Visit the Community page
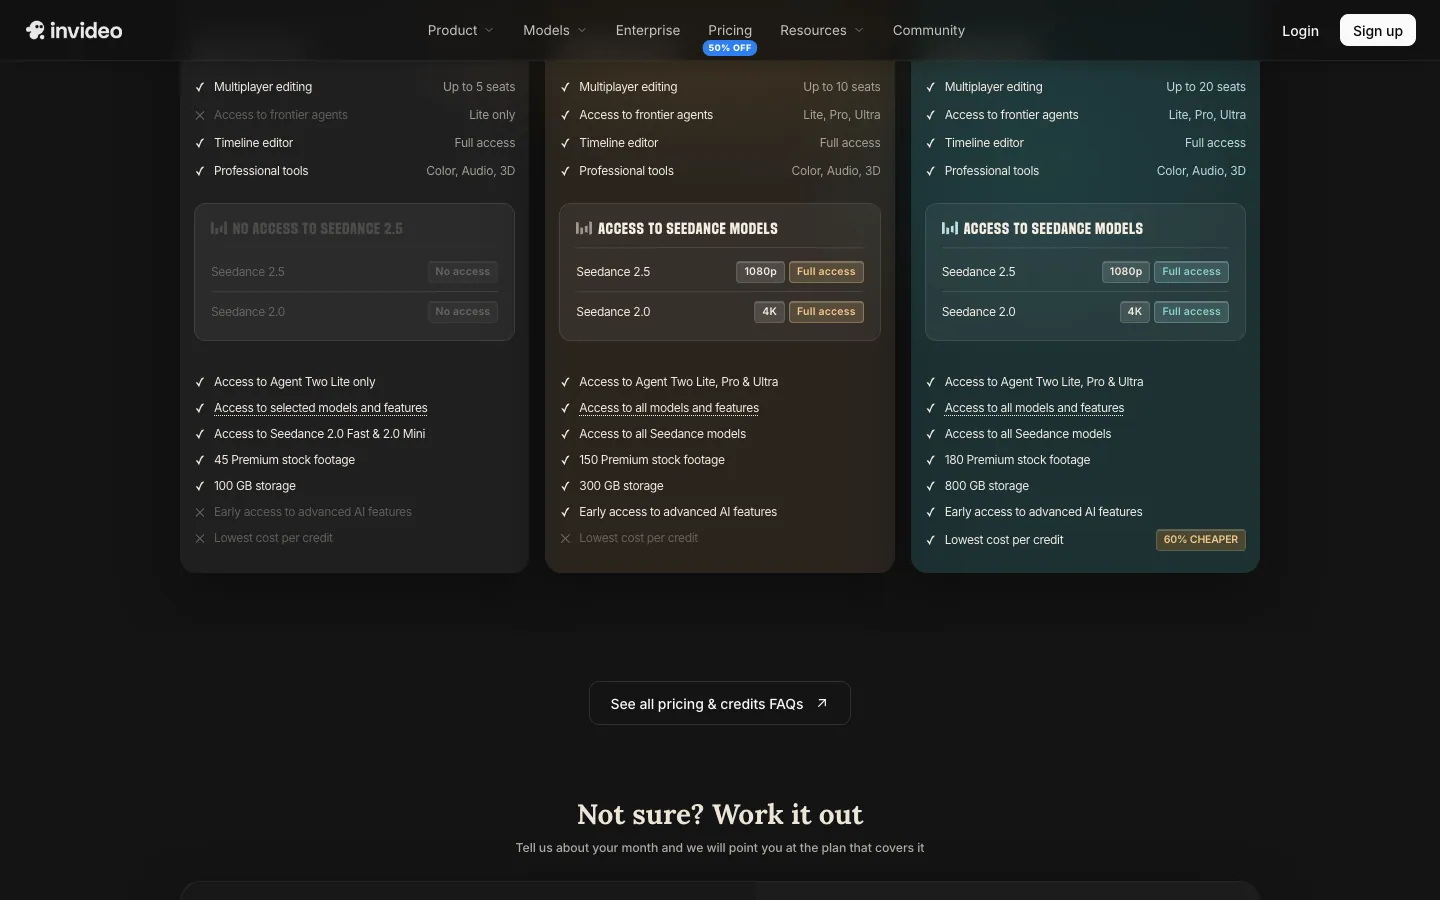 click(929, 30)
